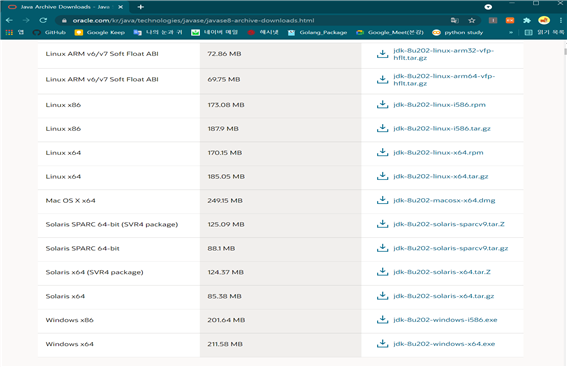Go back with the browser back arrow

click(x=9, y=20)
